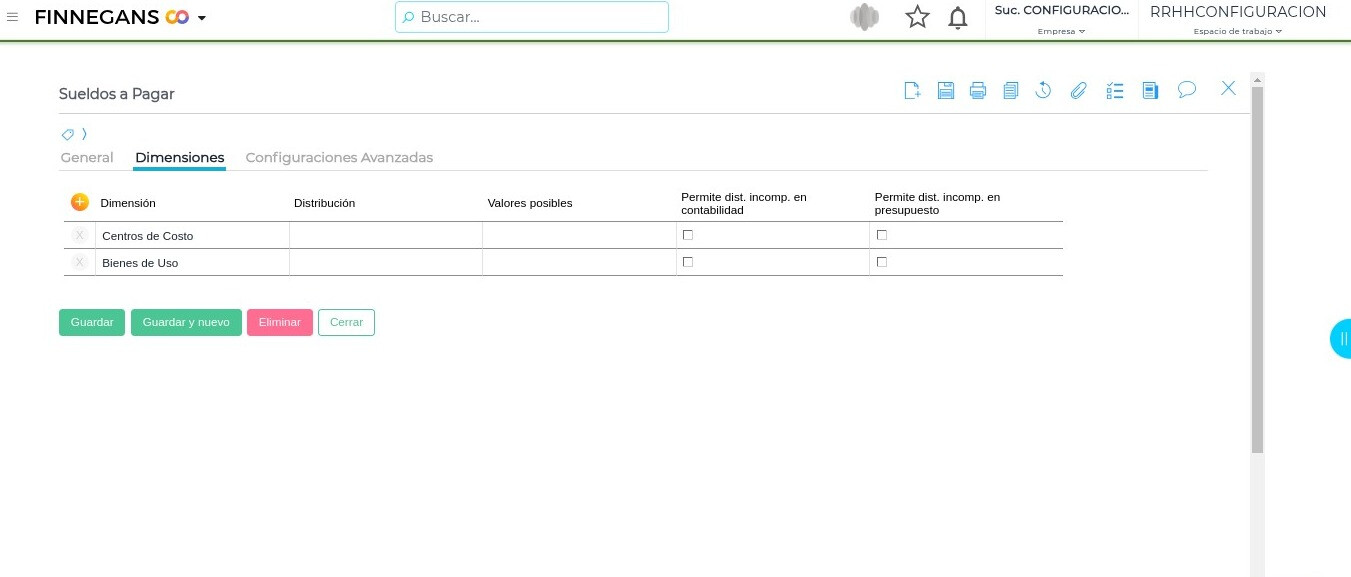This screenshot has width=1351, height=577.
Task: Click the Sueldos a Pagar title
Action: 117,94
